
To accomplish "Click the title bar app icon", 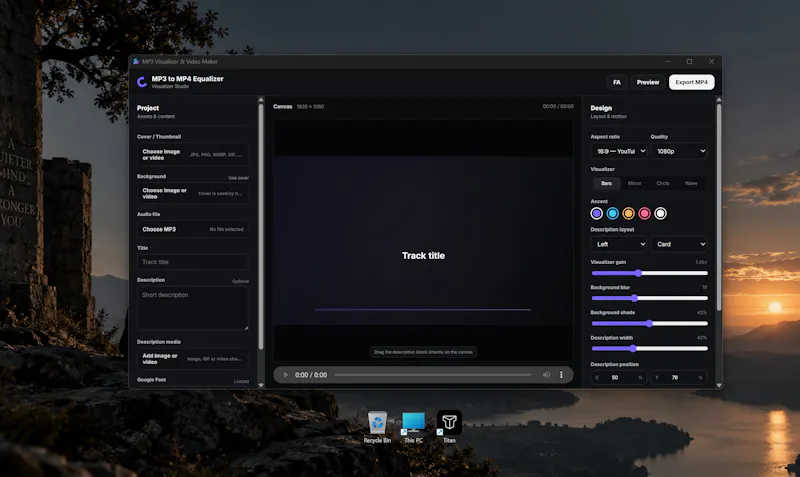I will [136, 61].
